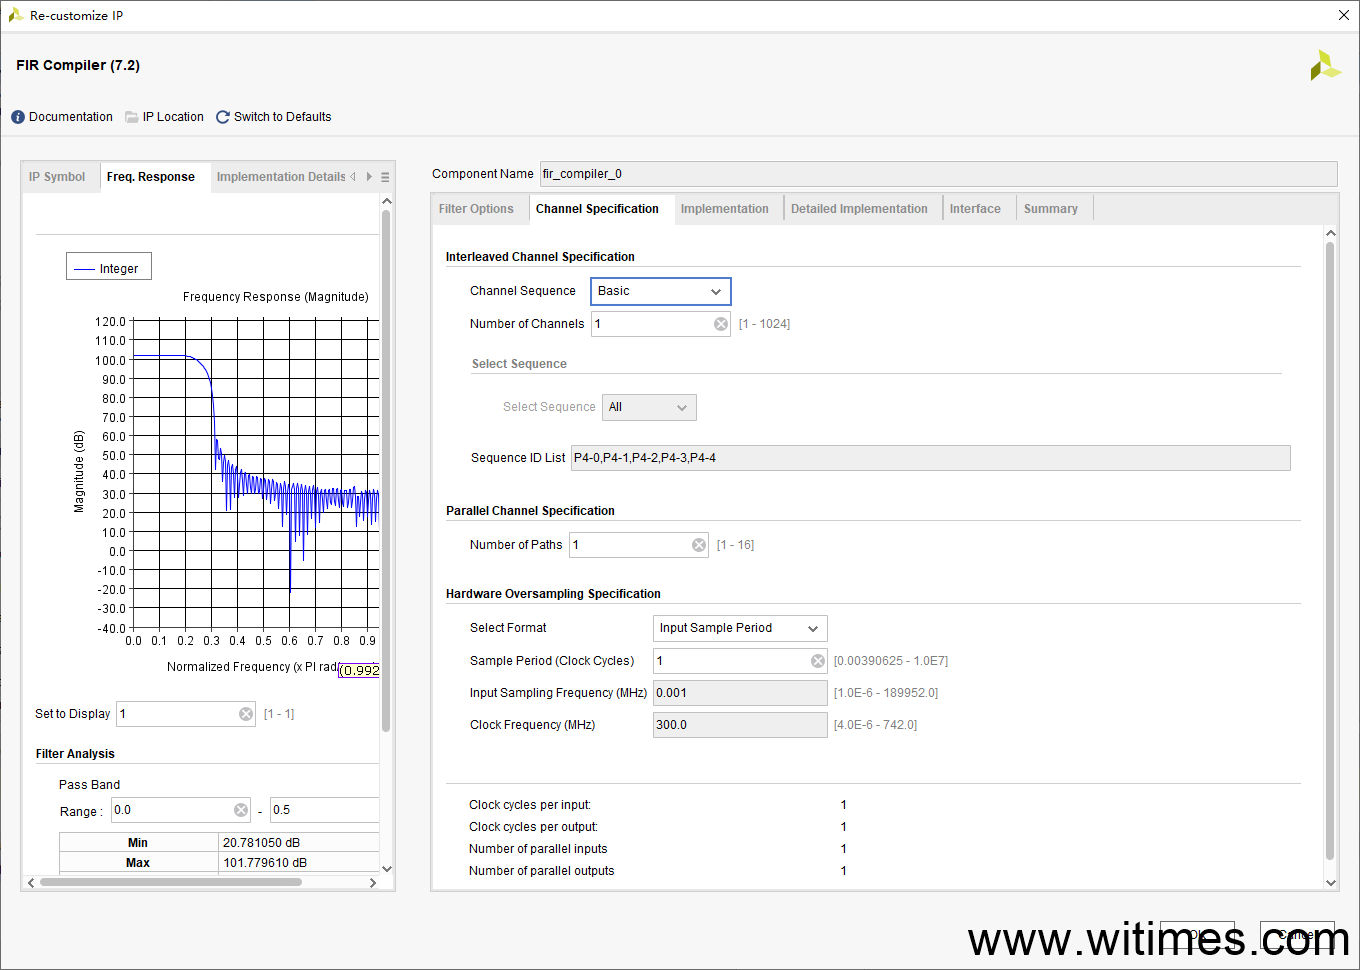Clear the Number of Paths field
The width and height of the screenshot is (1360, 970).
699,545
